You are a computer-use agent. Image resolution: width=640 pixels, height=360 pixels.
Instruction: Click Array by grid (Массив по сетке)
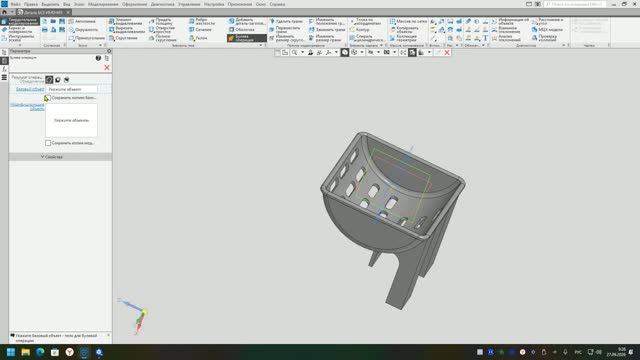pos(408,21)
